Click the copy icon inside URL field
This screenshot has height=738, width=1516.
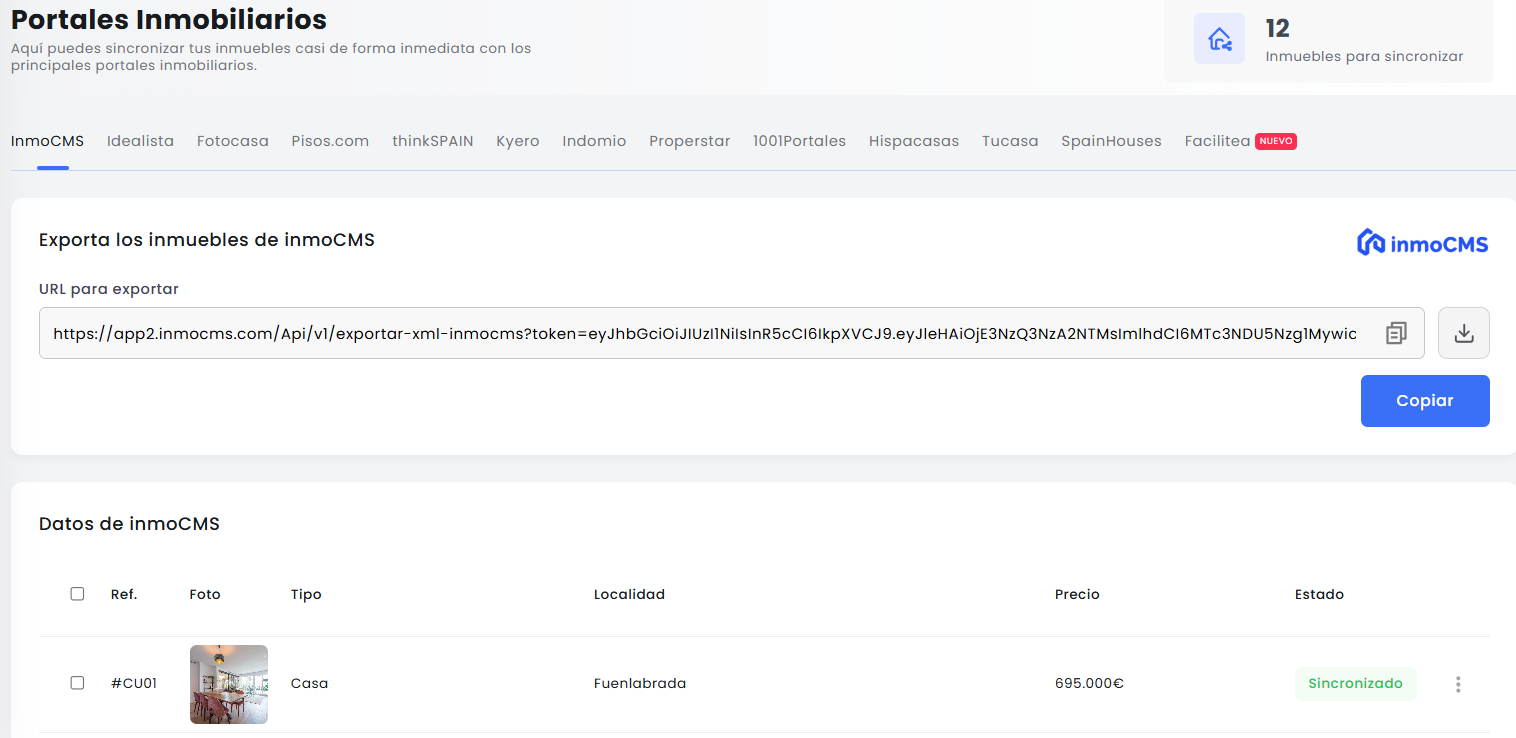click(1396, 333)
